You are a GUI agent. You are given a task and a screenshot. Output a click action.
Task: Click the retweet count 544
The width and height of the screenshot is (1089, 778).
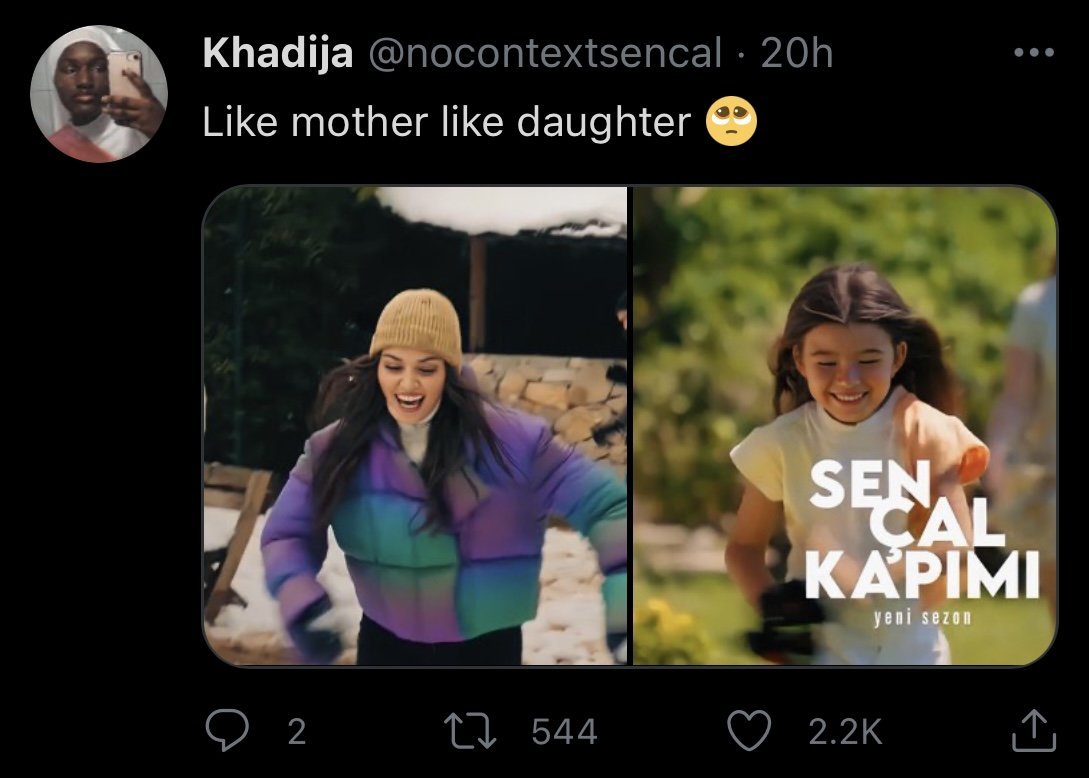click(x=564, y=732)
